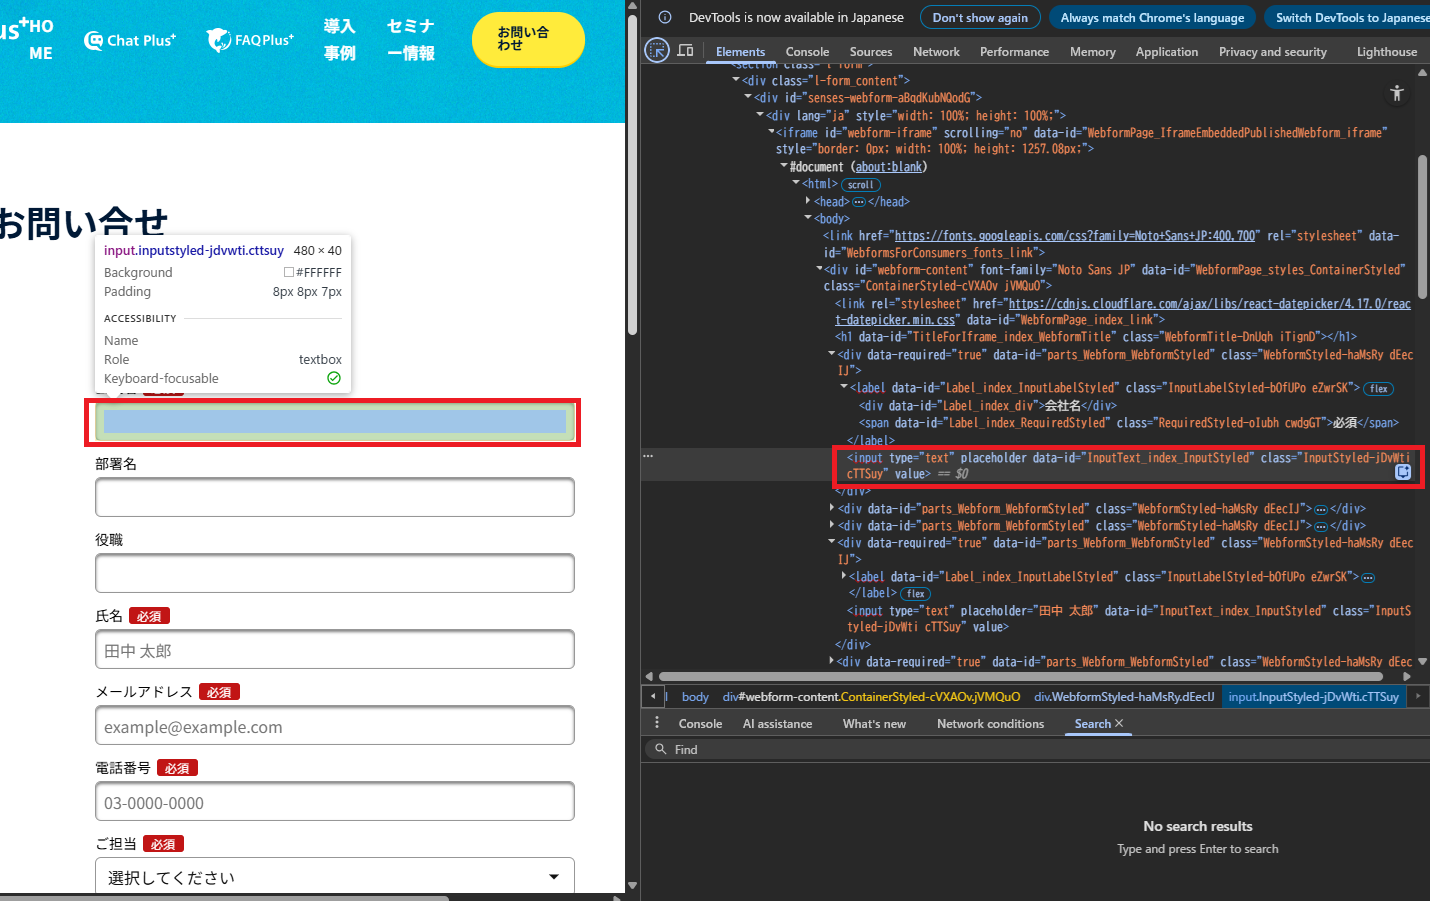Click the flex badge on label element
The image size is (1430, 901).
point(1378,388)
